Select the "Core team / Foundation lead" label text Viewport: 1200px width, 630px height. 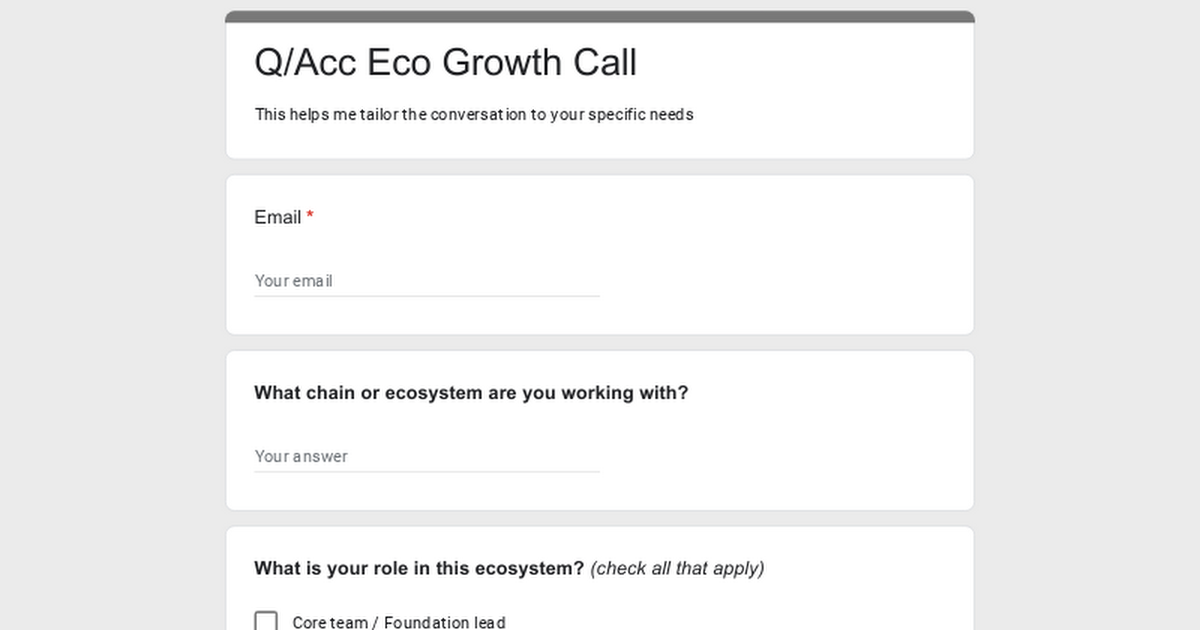pos(399,622)
